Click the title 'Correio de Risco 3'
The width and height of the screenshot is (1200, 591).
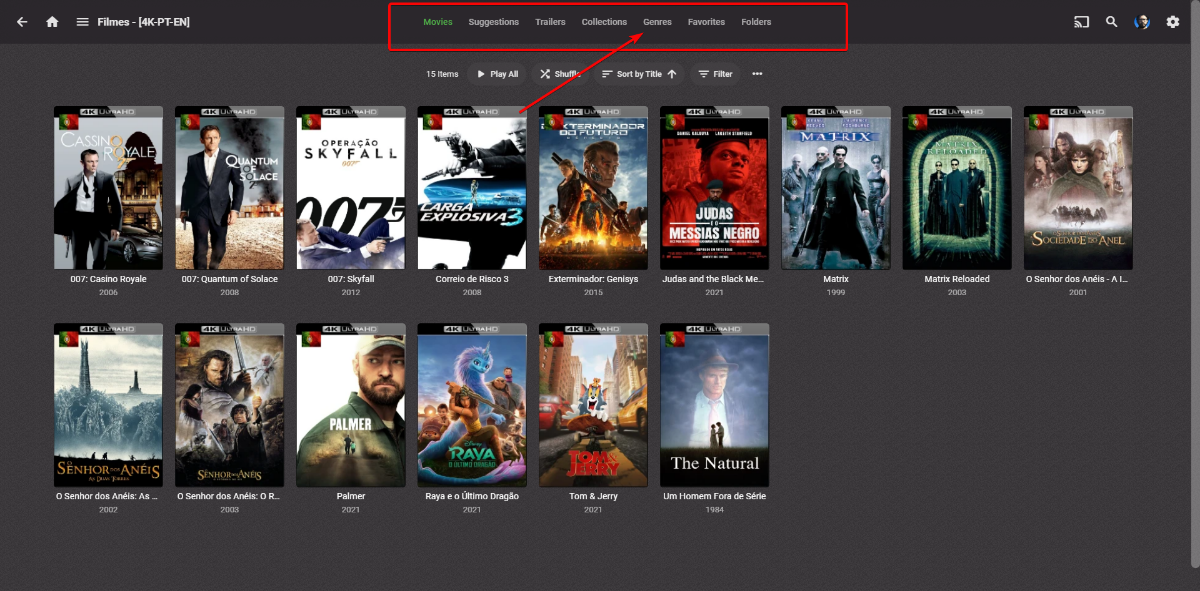[x=472, y=279]
